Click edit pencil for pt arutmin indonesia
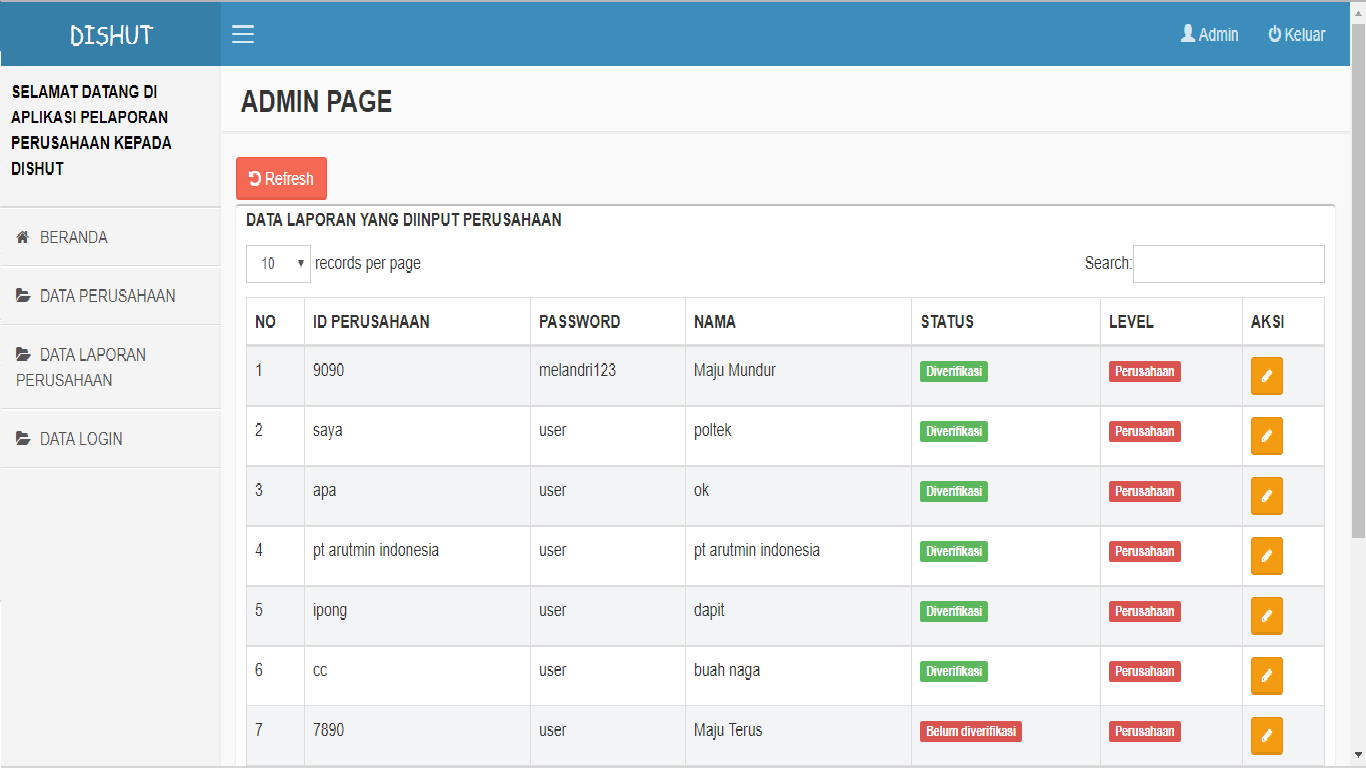1366x768 pixels. click(x=1266, y=556)
